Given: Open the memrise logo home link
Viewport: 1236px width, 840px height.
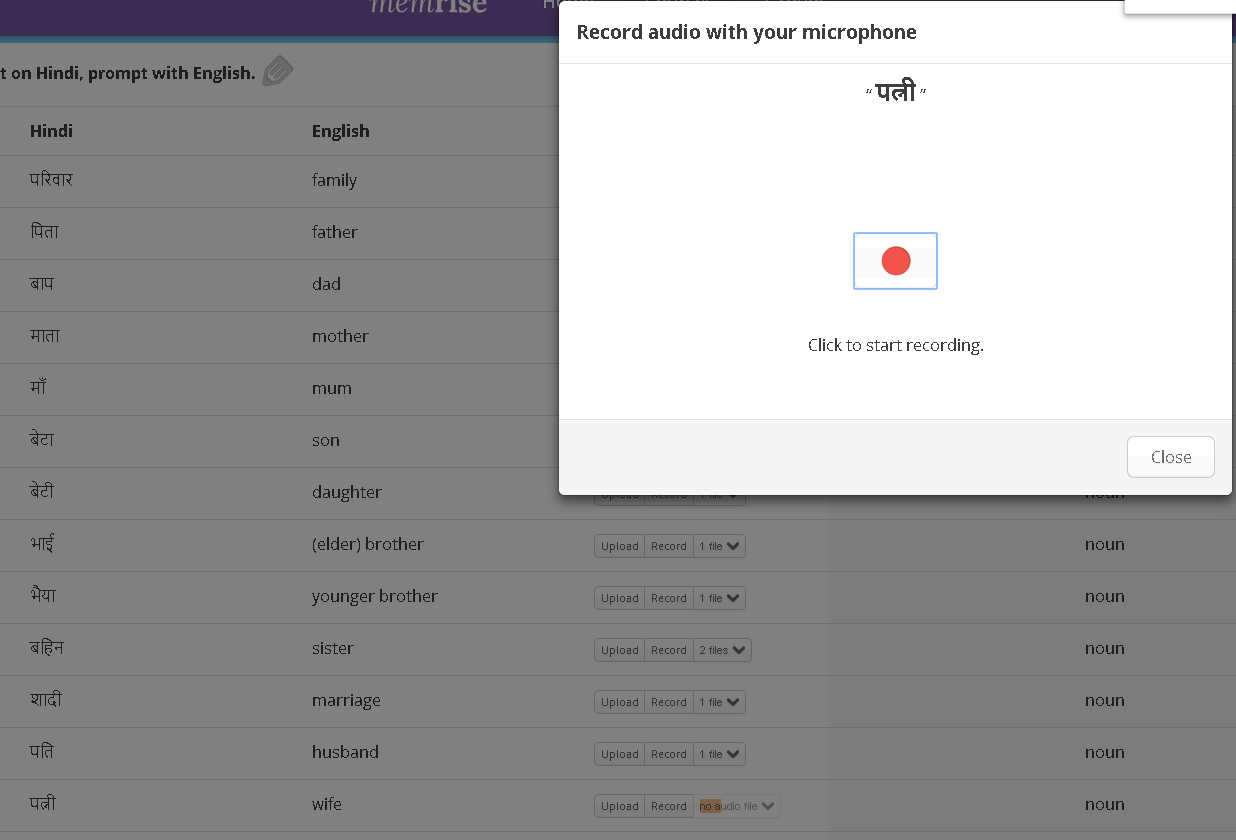Looking at the screenshot, I should point(430,8).
